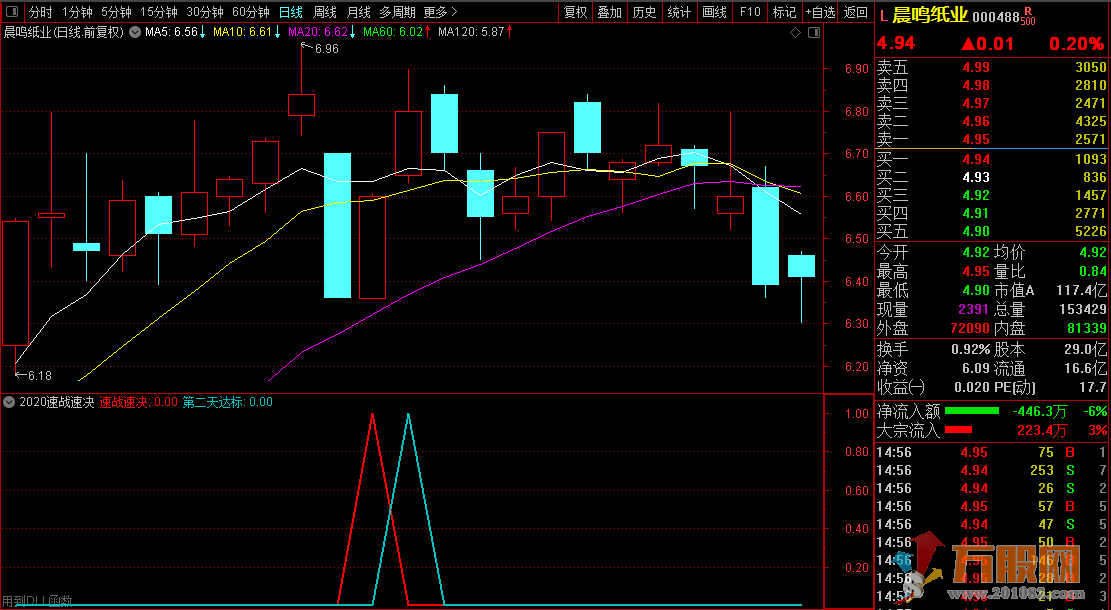Viewport: 1111px width, 610px height.
Task: Click the R 500 tag beside stock code
Action: coord(1028,16)
